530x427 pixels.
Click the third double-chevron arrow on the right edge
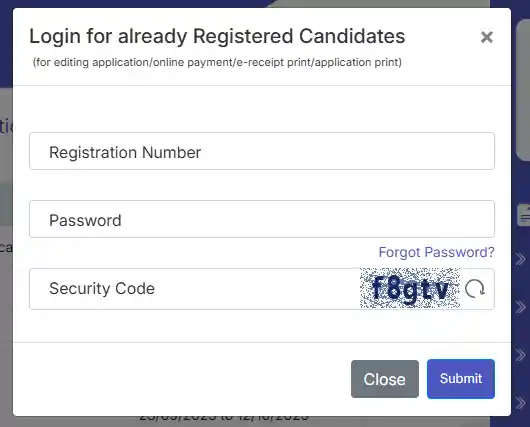(521, 355)
